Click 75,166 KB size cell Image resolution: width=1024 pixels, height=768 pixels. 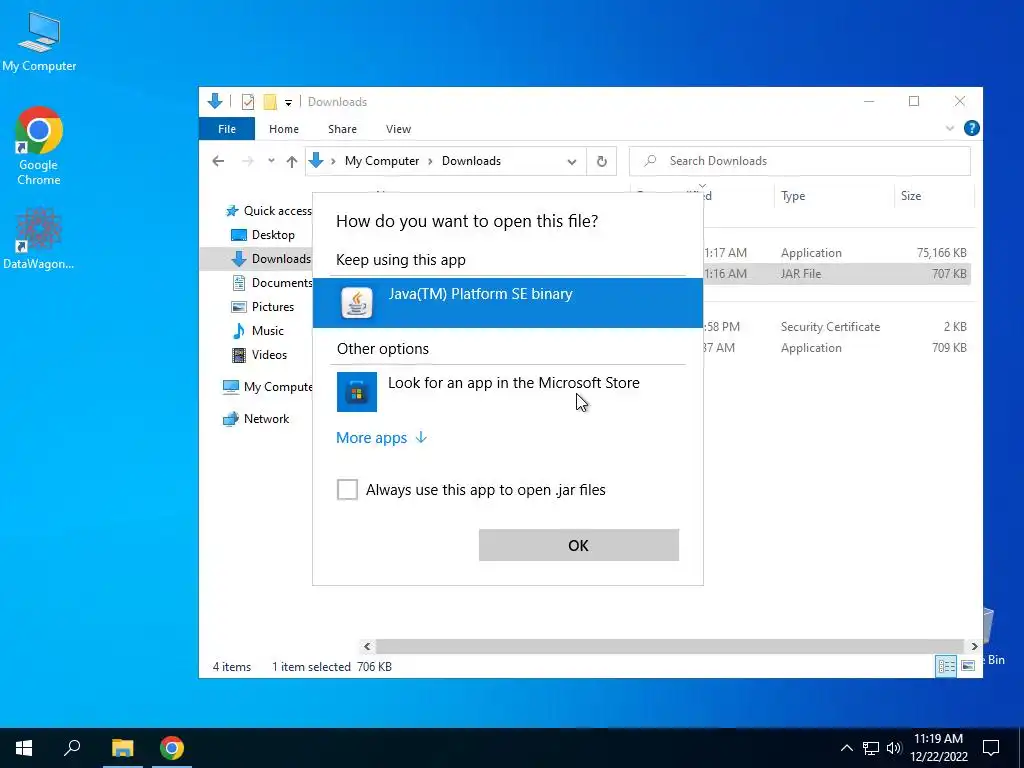(x=941, y=253)
